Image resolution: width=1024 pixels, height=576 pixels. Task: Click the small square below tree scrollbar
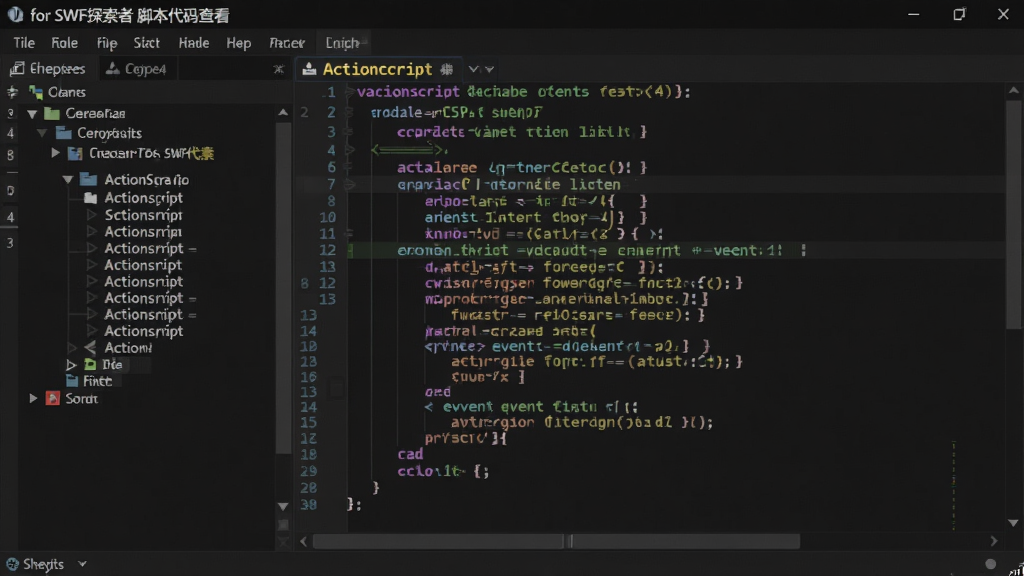tap(283, 524)
